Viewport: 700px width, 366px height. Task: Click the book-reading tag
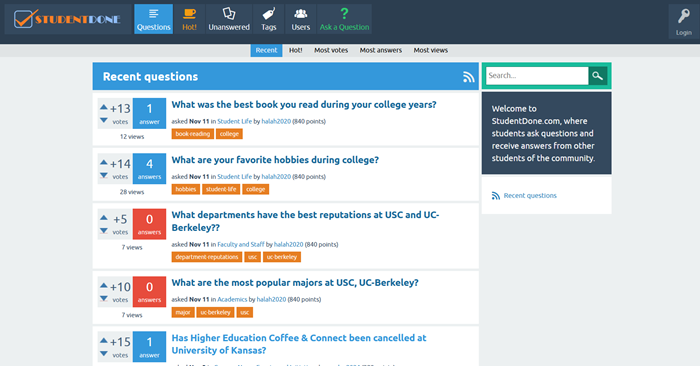[x=192, y=134]
